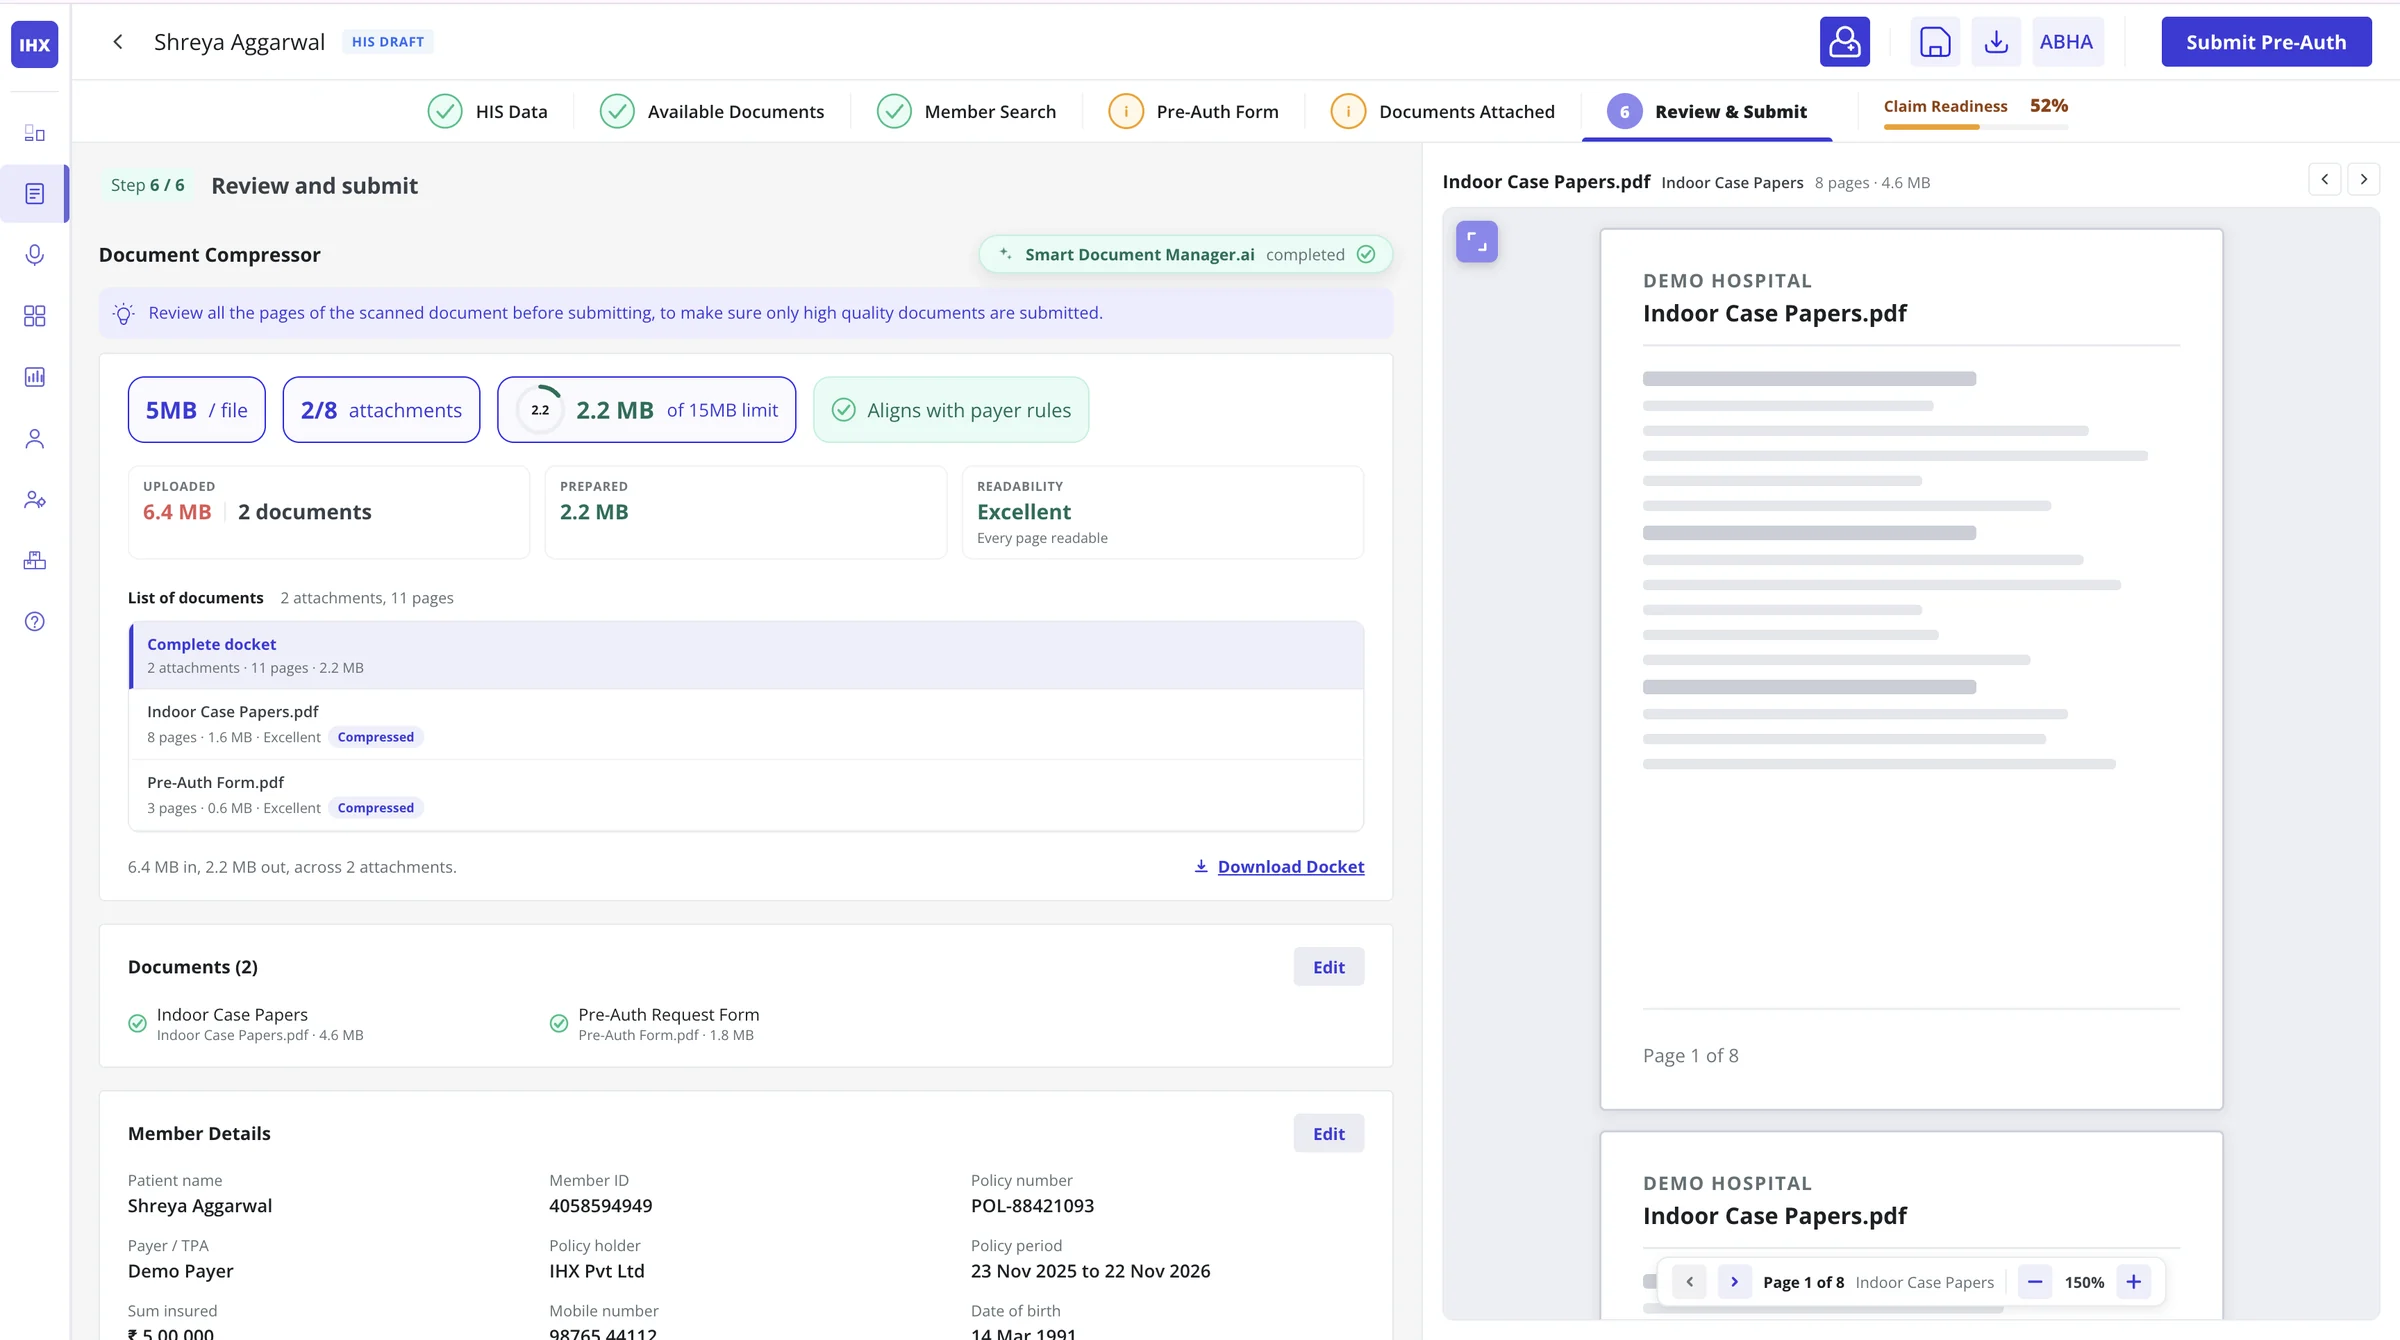Switch to the HIS Data step
The width and height of the screenshot is (2400, 1340).
488,111
